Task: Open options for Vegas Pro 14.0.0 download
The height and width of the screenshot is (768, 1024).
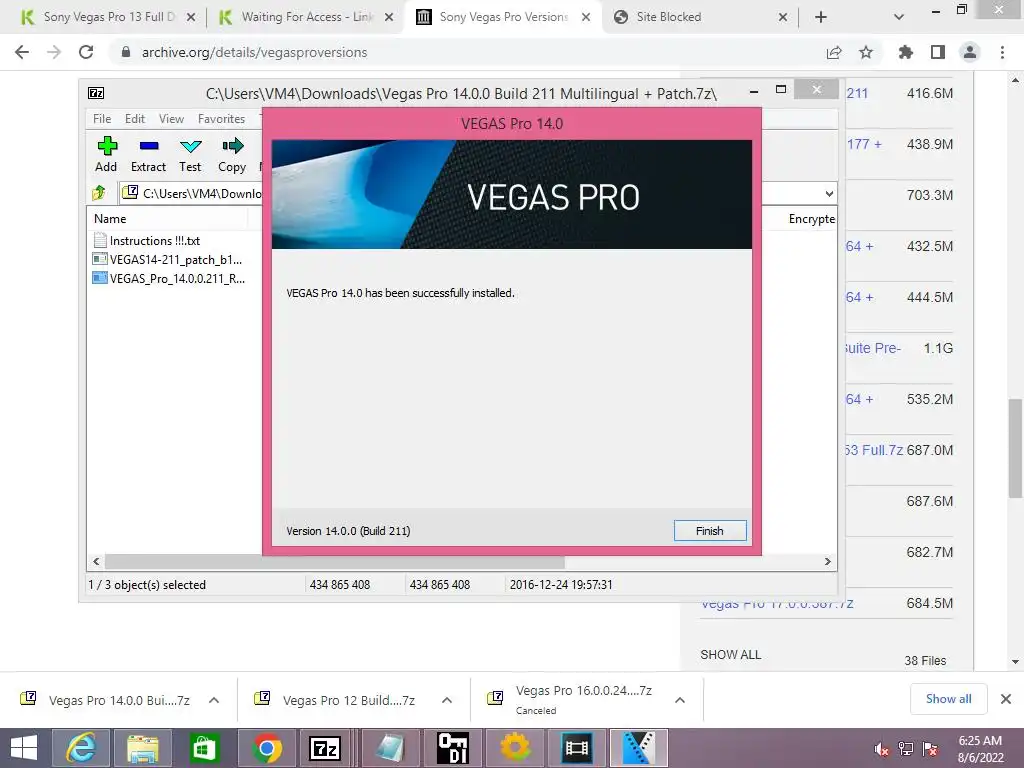Action: (x=214, y=700)
